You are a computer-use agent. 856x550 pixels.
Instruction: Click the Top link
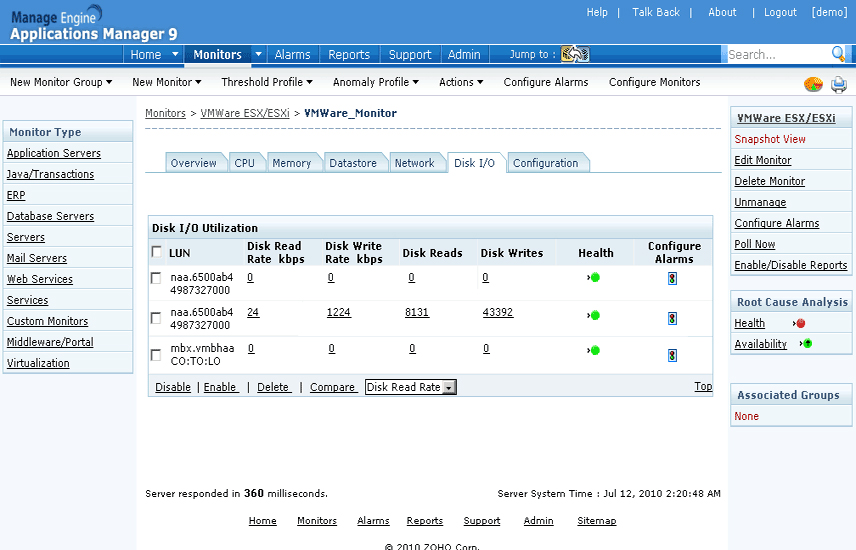click(703, 386)
